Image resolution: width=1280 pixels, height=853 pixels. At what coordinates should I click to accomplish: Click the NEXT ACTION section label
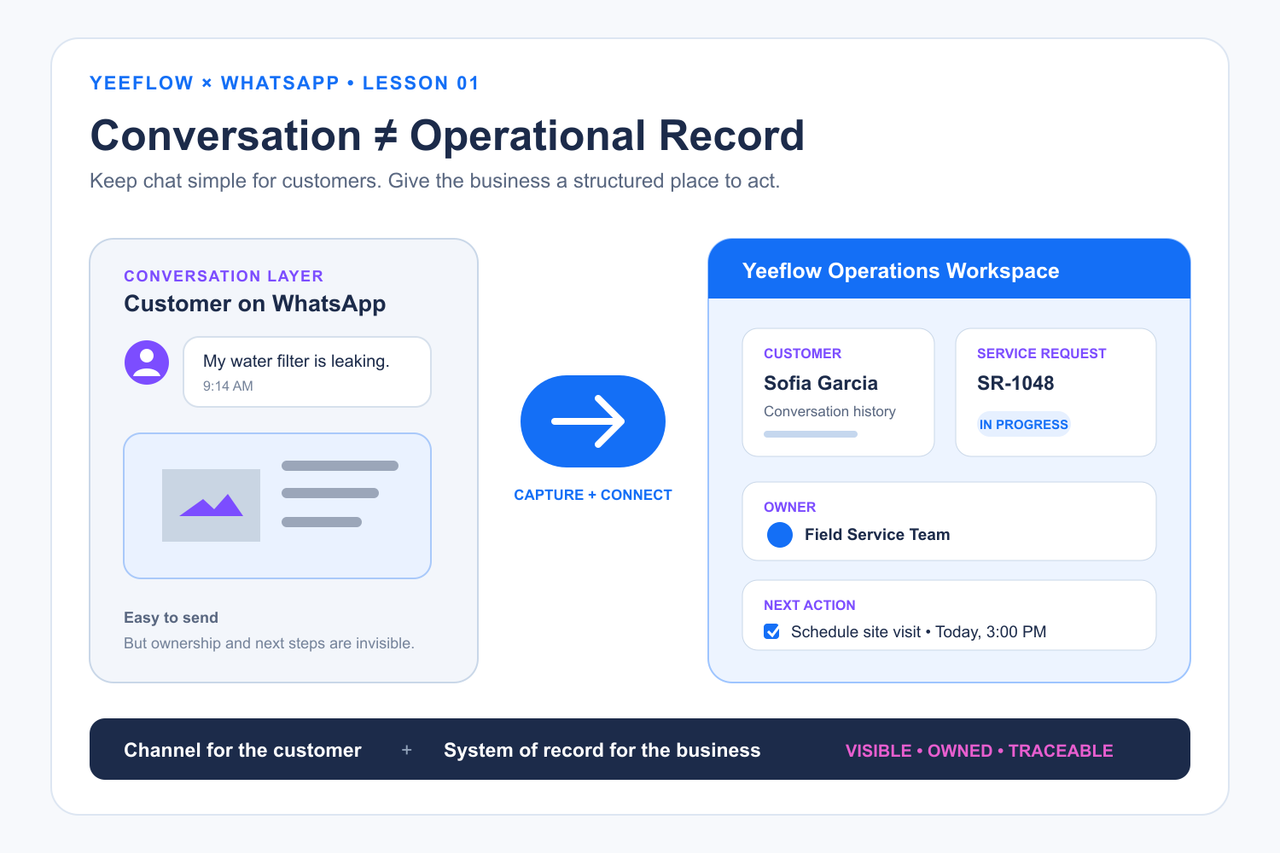coord(810,605)
